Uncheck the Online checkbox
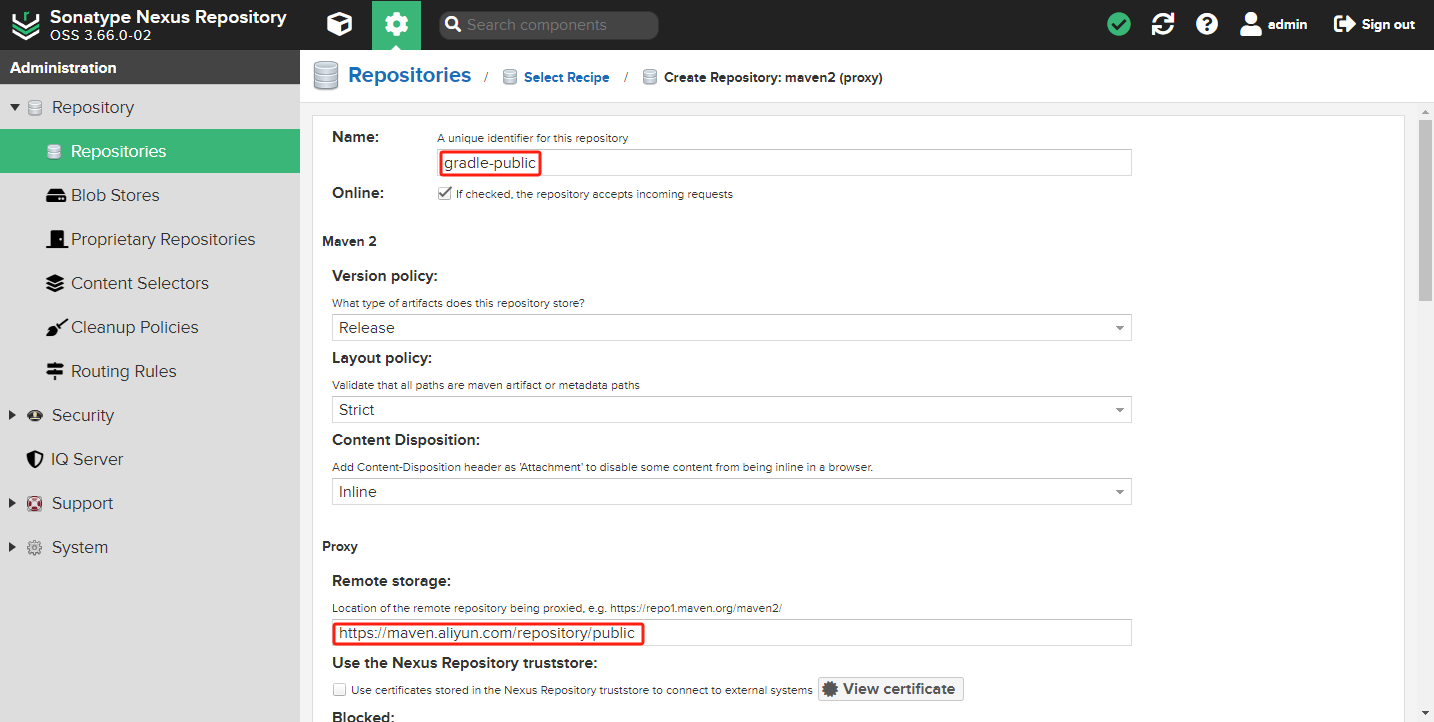This screenshot has width=1434, height=722. tap(445, 194)
